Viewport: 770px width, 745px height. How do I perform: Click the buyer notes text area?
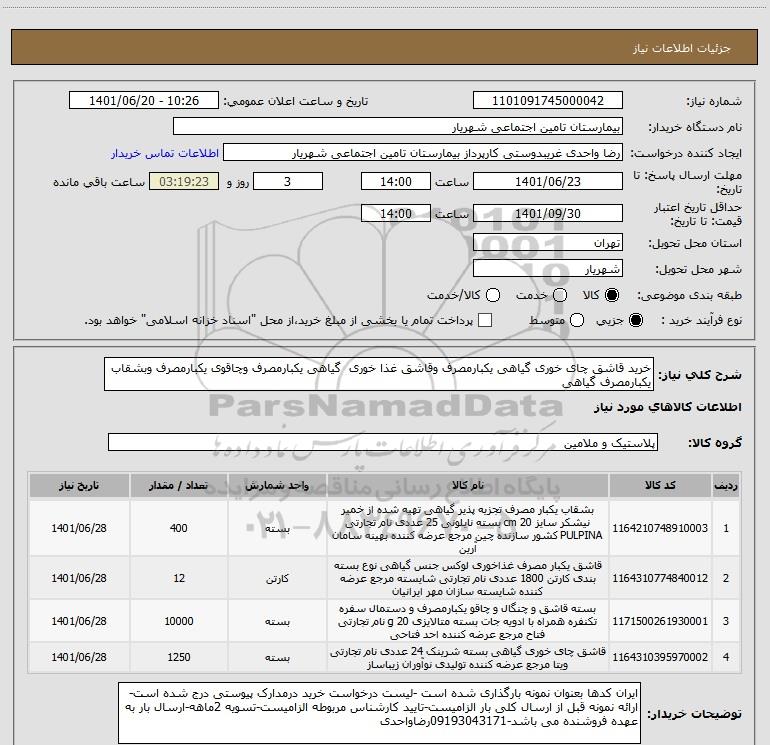coord(380,713)
